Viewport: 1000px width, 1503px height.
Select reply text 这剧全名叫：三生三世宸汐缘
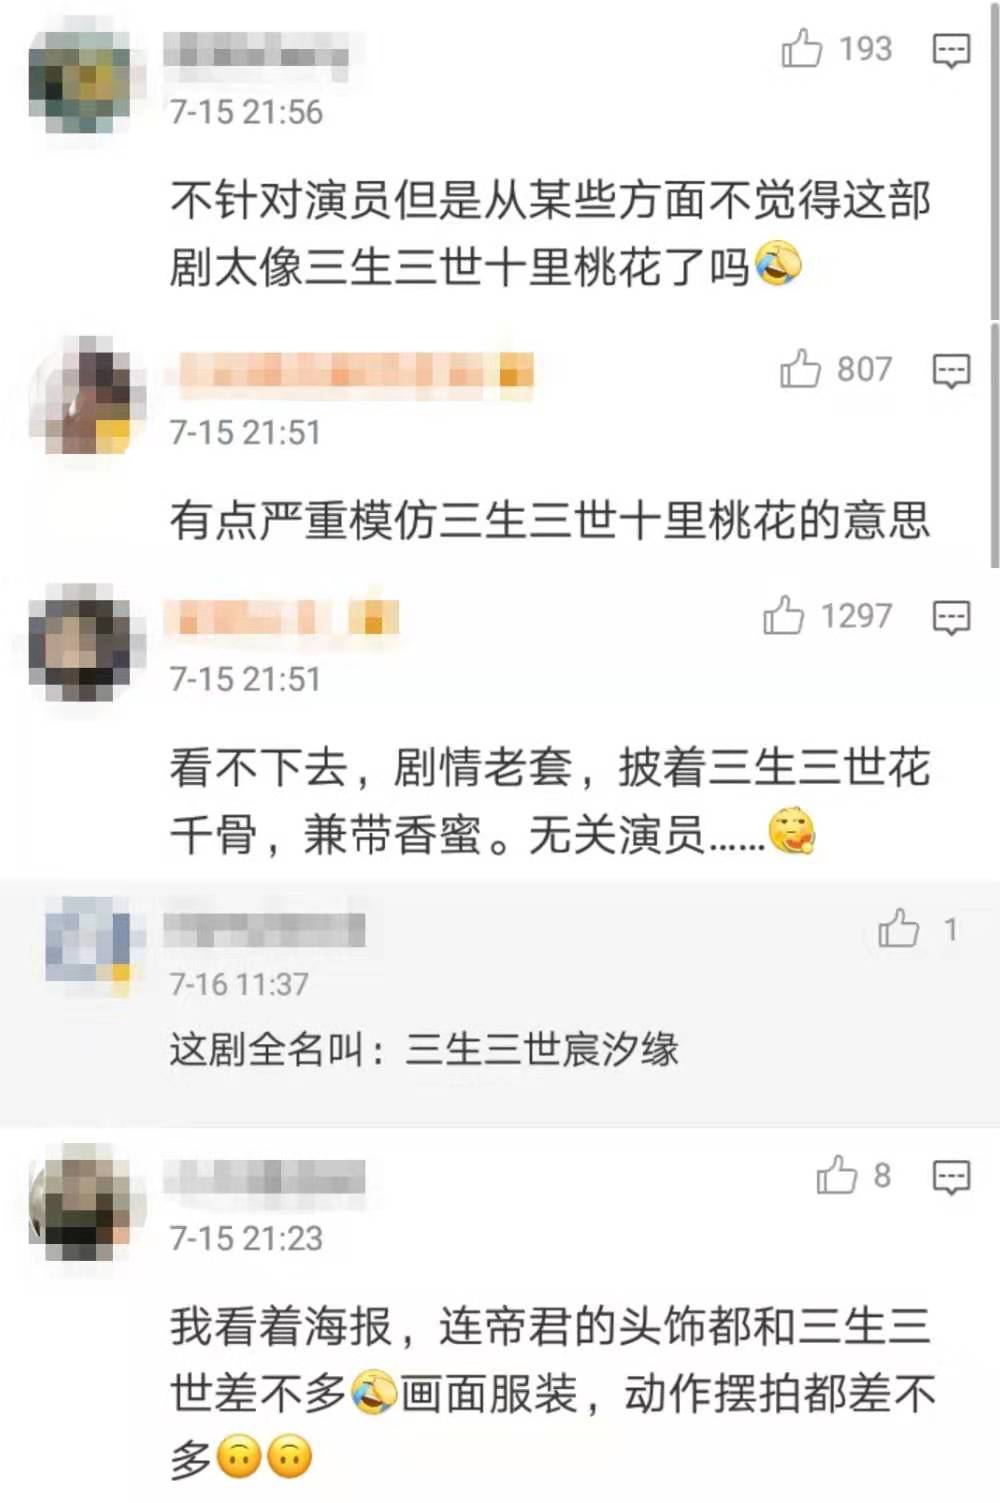(x=424, y=1050)
